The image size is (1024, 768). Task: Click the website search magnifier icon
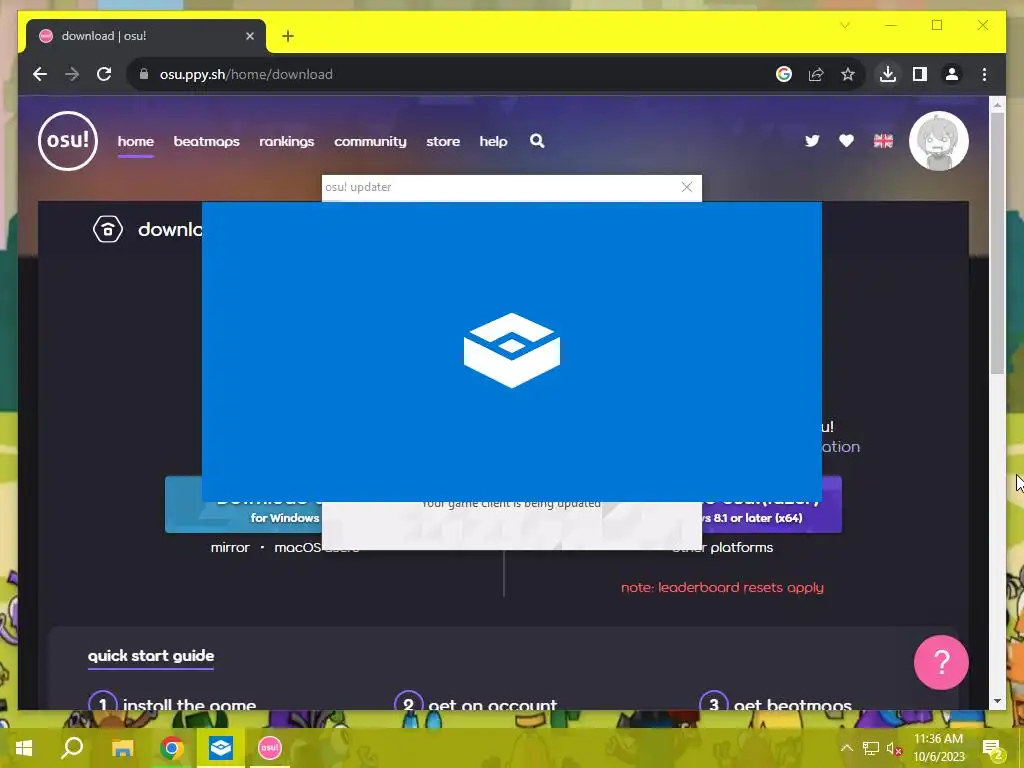[537, 140]
